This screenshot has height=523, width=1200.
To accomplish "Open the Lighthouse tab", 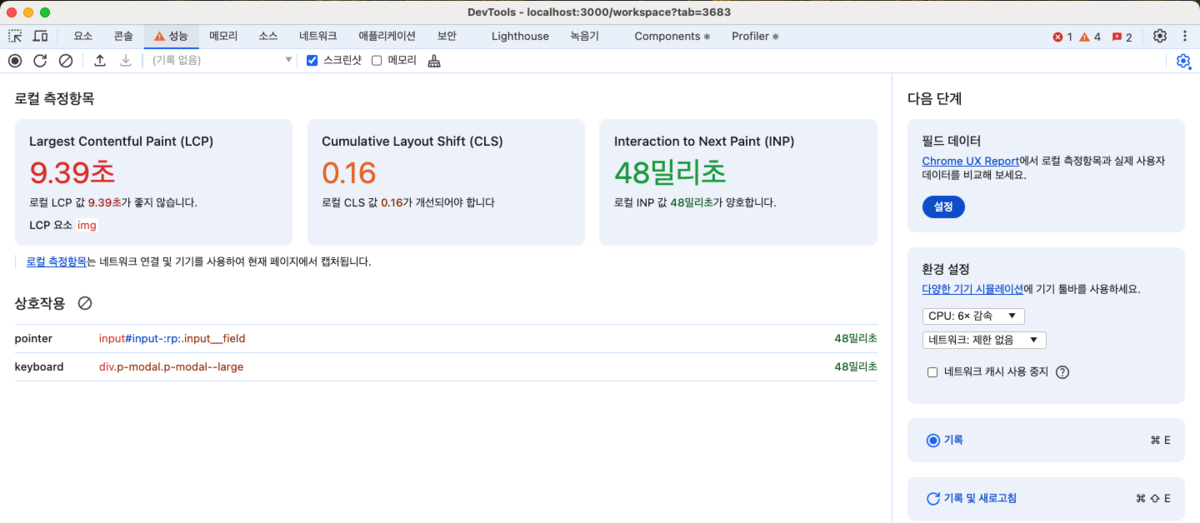I will tap(520, 36).
